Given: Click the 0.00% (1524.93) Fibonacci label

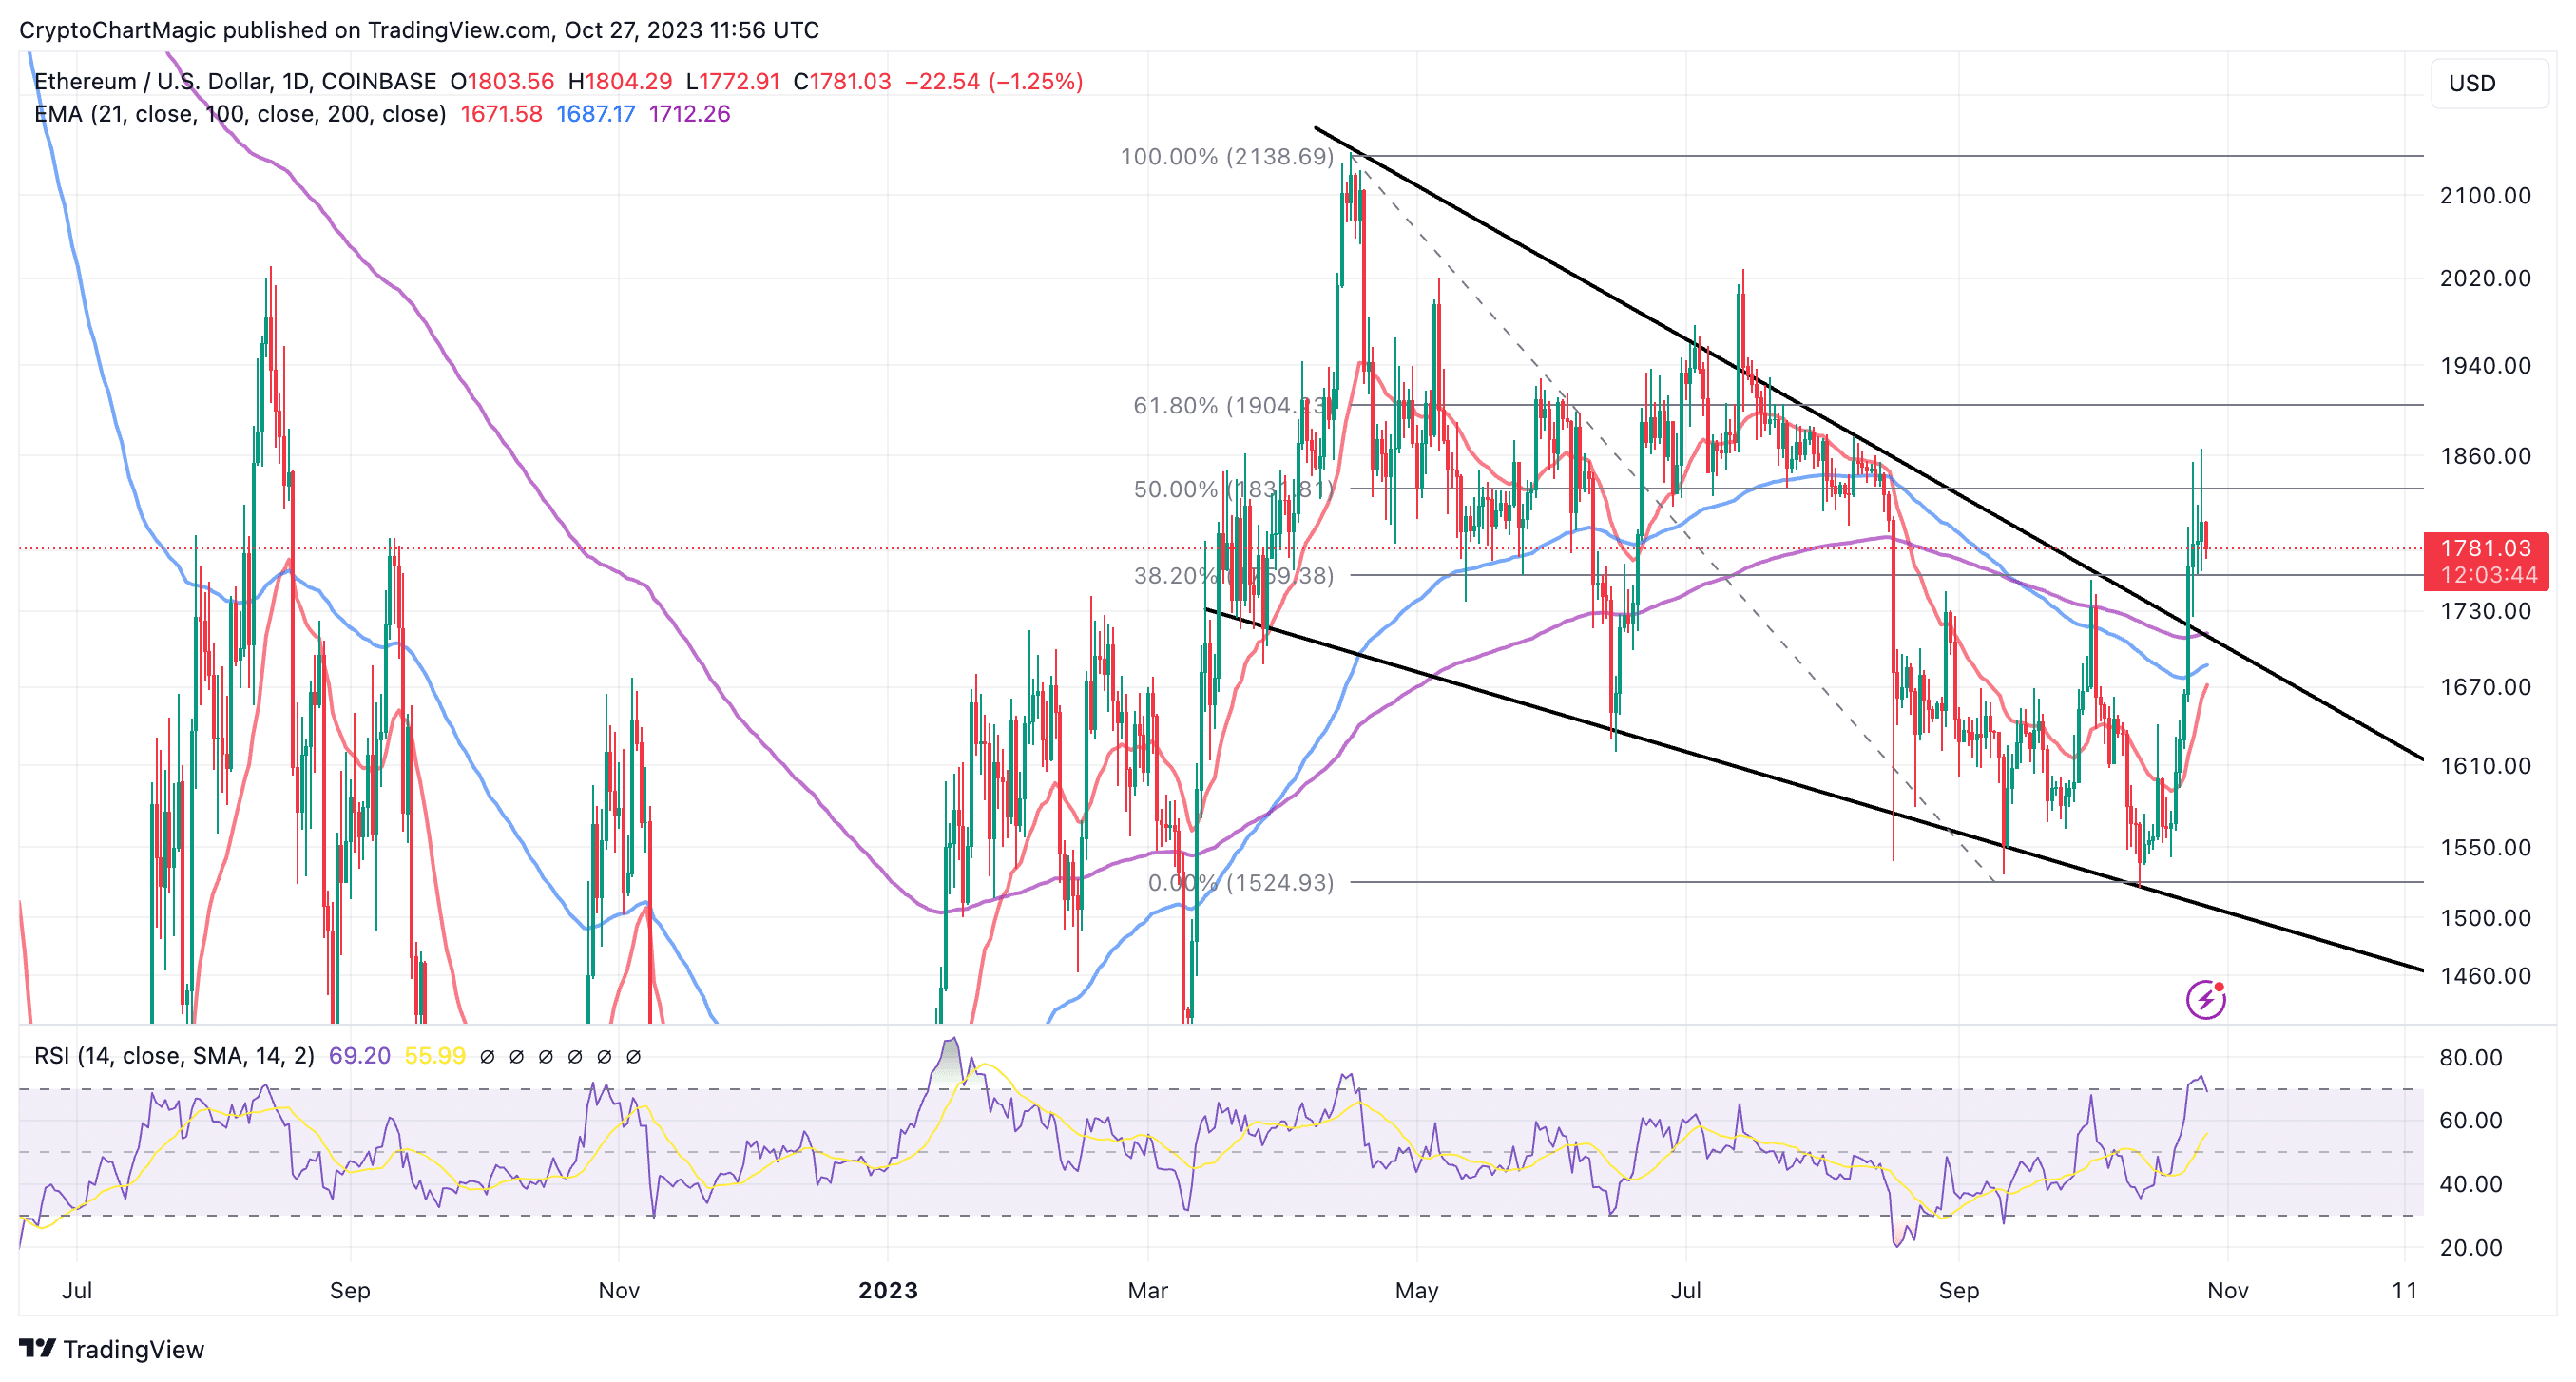Looking at the screenshot, I should (1241, 882).
